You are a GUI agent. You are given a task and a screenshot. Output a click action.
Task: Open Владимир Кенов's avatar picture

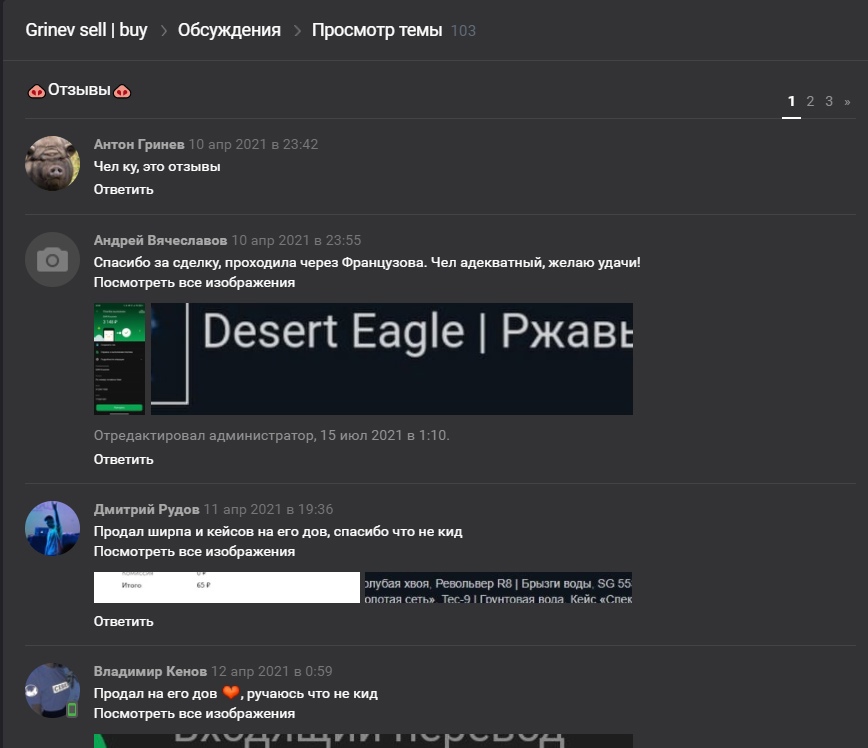(x=53, y=690)
